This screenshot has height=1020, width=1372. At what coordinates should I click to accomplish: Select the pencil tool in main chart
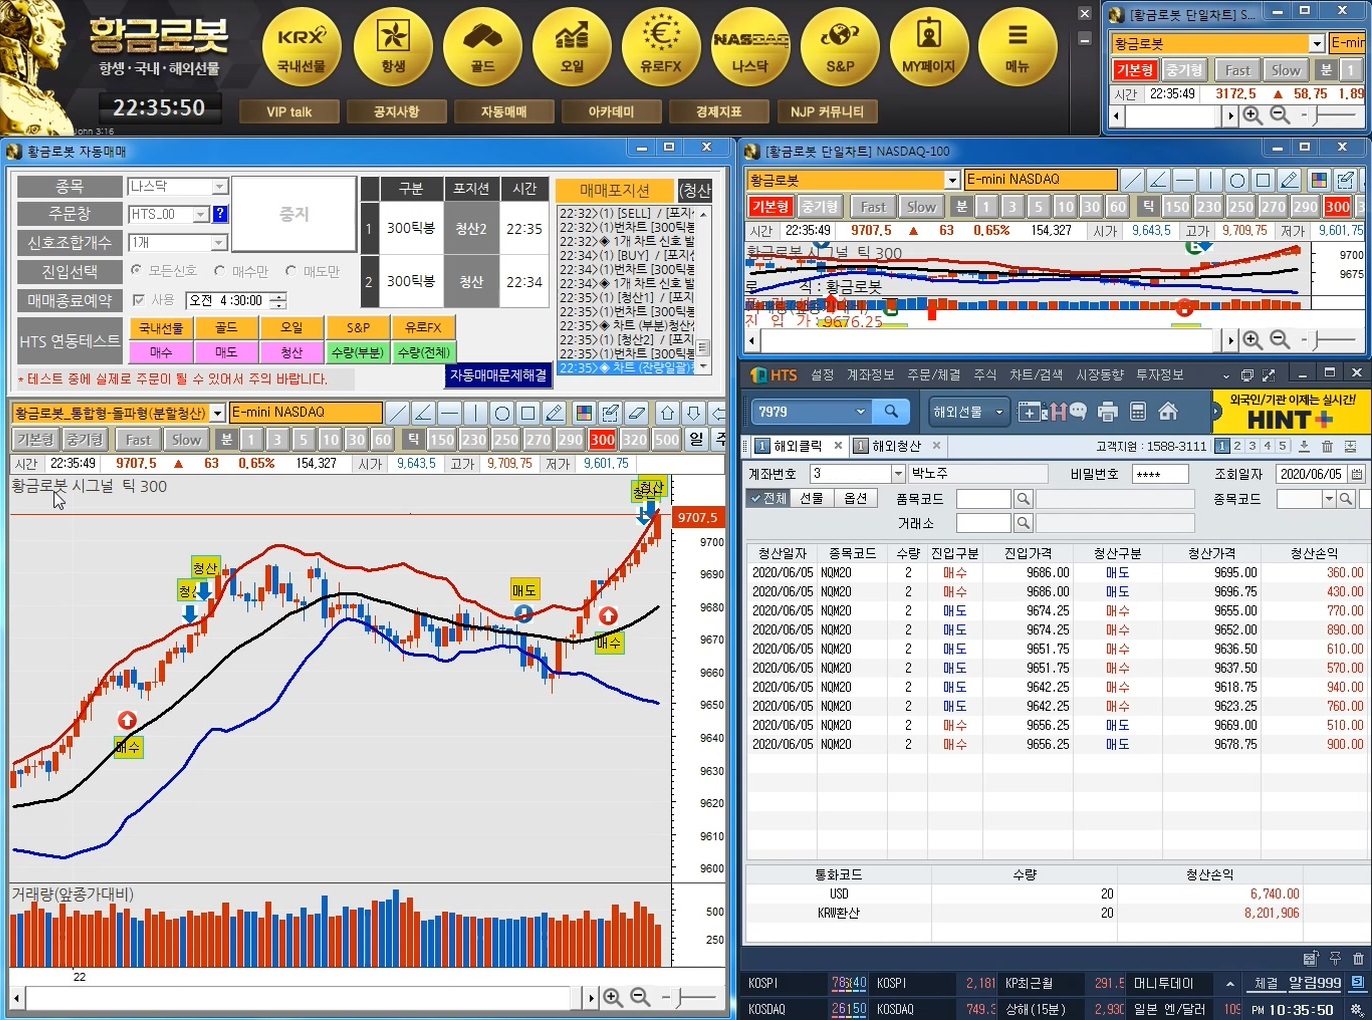click(554, 413)
